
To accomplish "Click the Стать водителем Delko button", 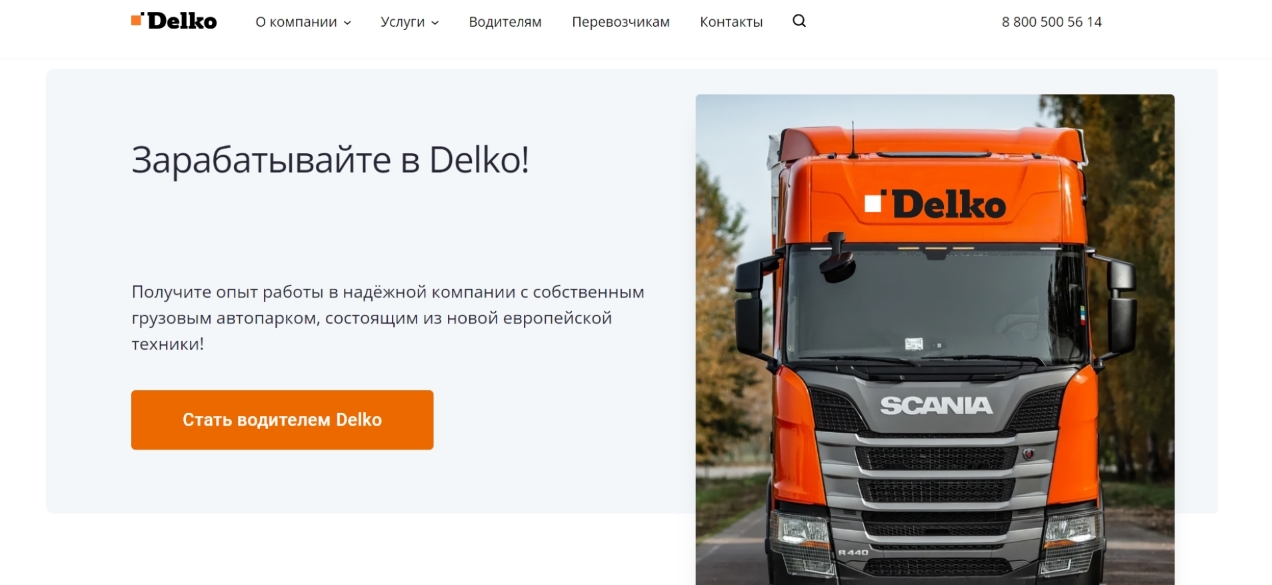I will tap(282, 420).
